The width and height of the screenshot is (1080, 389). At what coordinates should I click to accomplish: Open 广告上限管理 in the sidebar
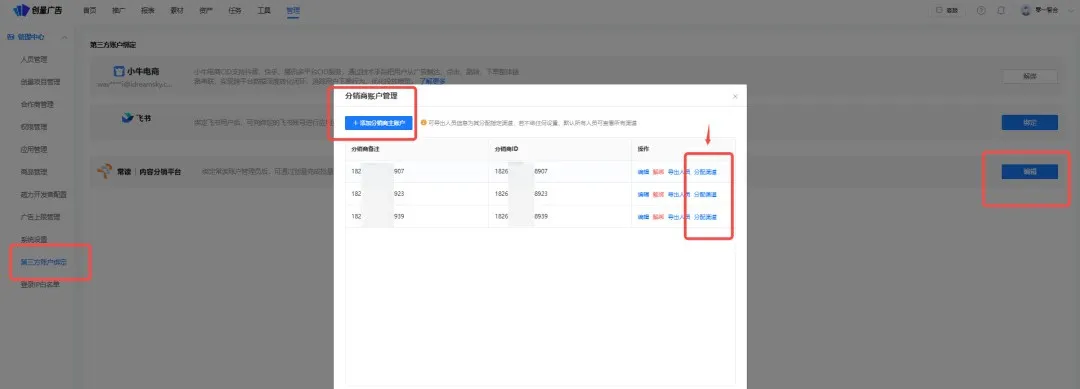(40, 217)
